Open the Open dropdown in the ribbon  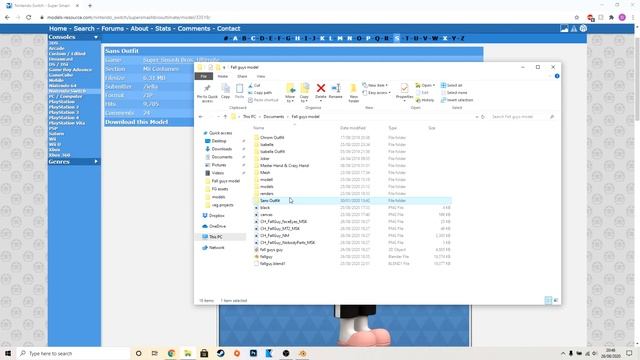(x=425, y=85)
